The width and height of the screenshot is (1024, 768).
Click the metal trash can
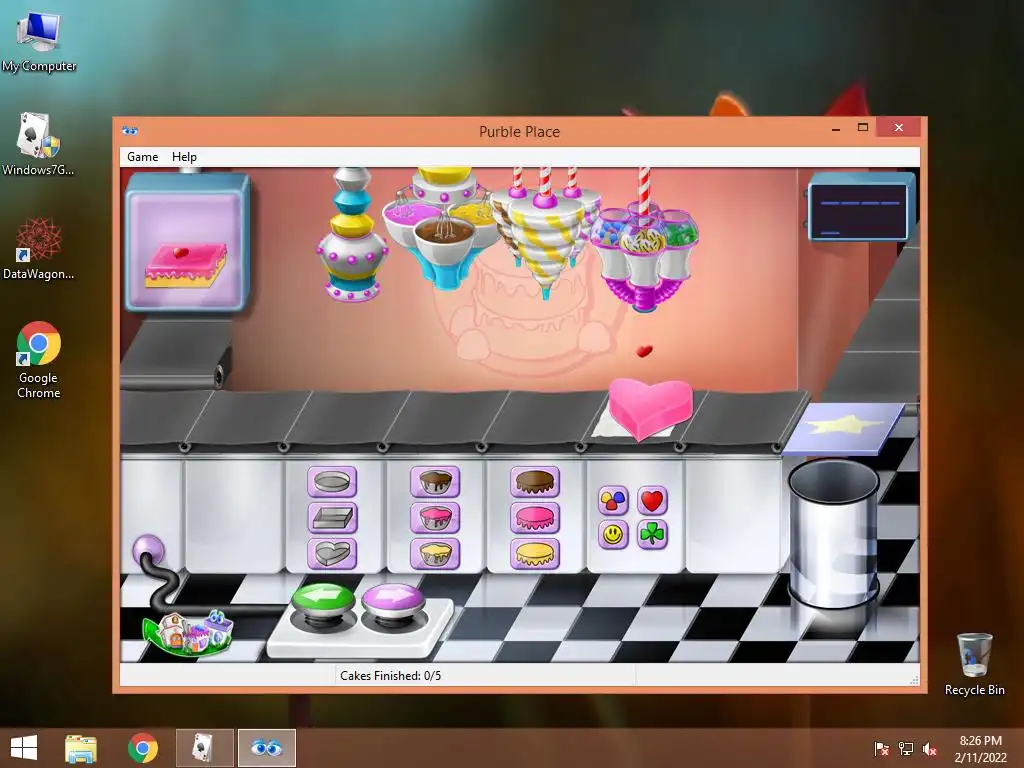[x=833, y=533]
